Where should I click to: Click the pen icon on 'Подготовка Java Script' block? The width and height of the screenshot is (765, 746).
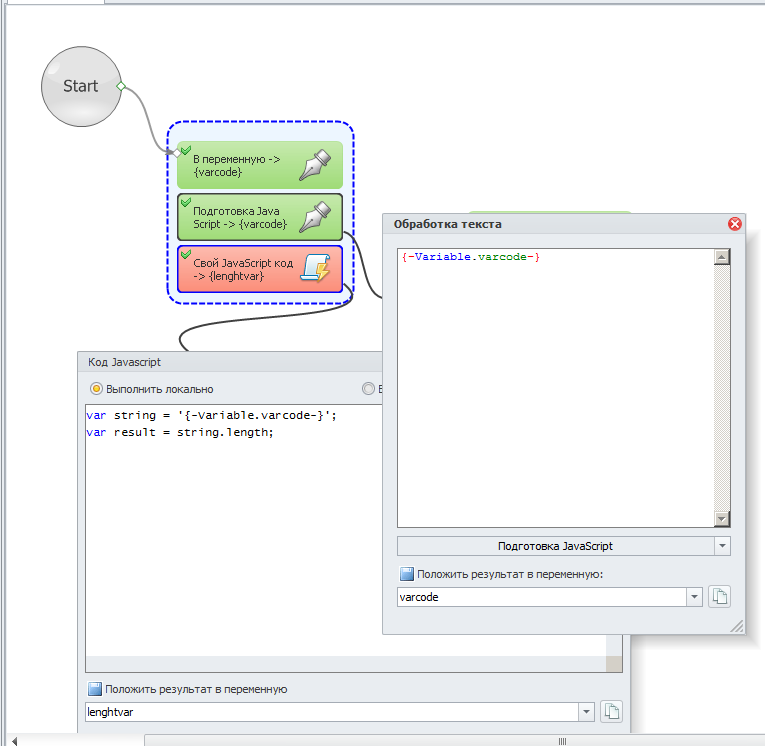tap(315, 217)
